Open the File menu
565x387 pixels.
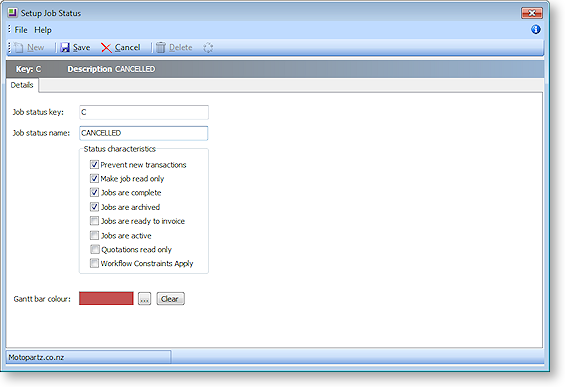click(21, 30)
